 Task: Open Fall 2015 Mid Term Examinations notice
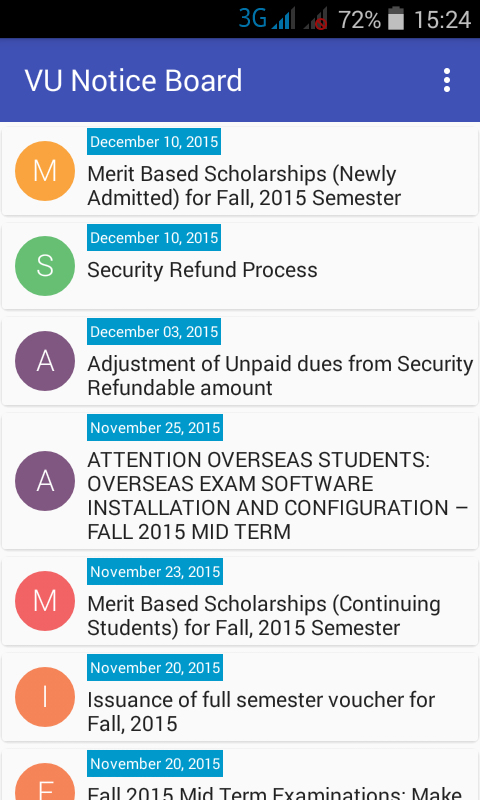click(240, 774)
